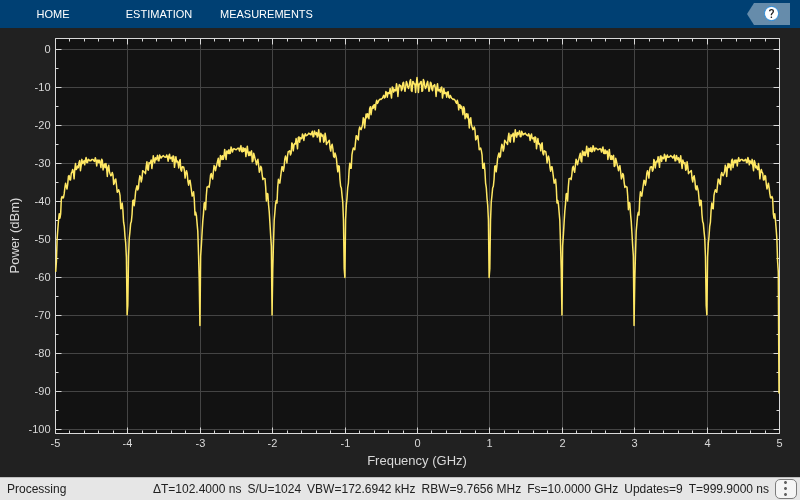Click the -100 tick label on power axis
The width and height of the screenshot is (800, 500).
40,429
